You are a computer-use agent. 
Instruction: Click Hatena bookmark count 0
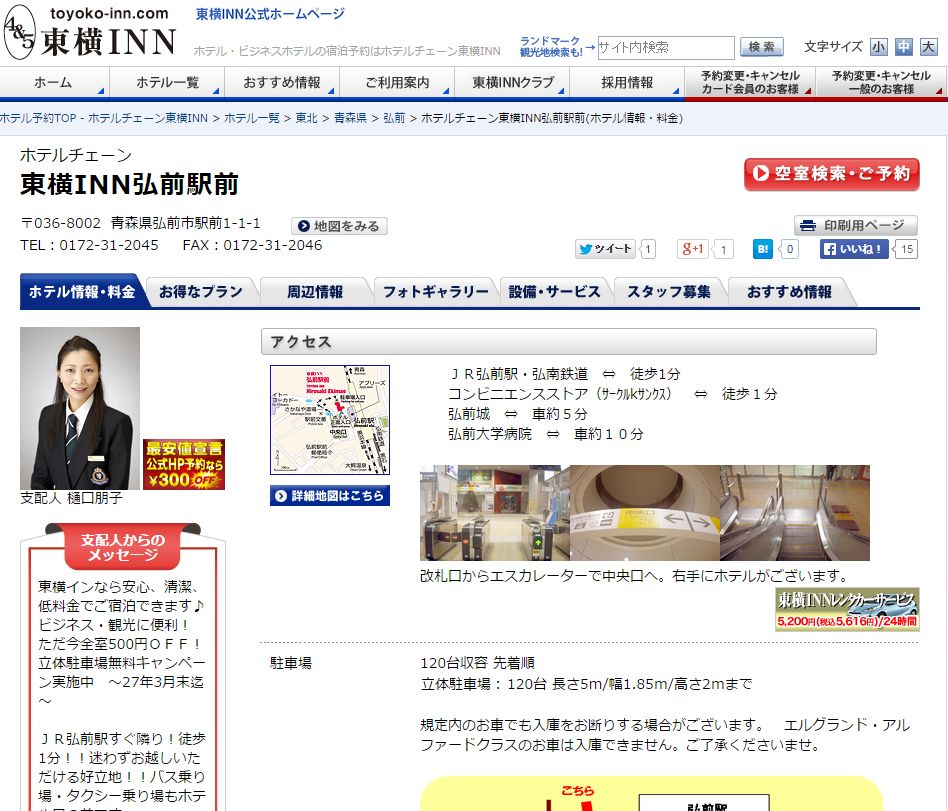coord(790,249)
